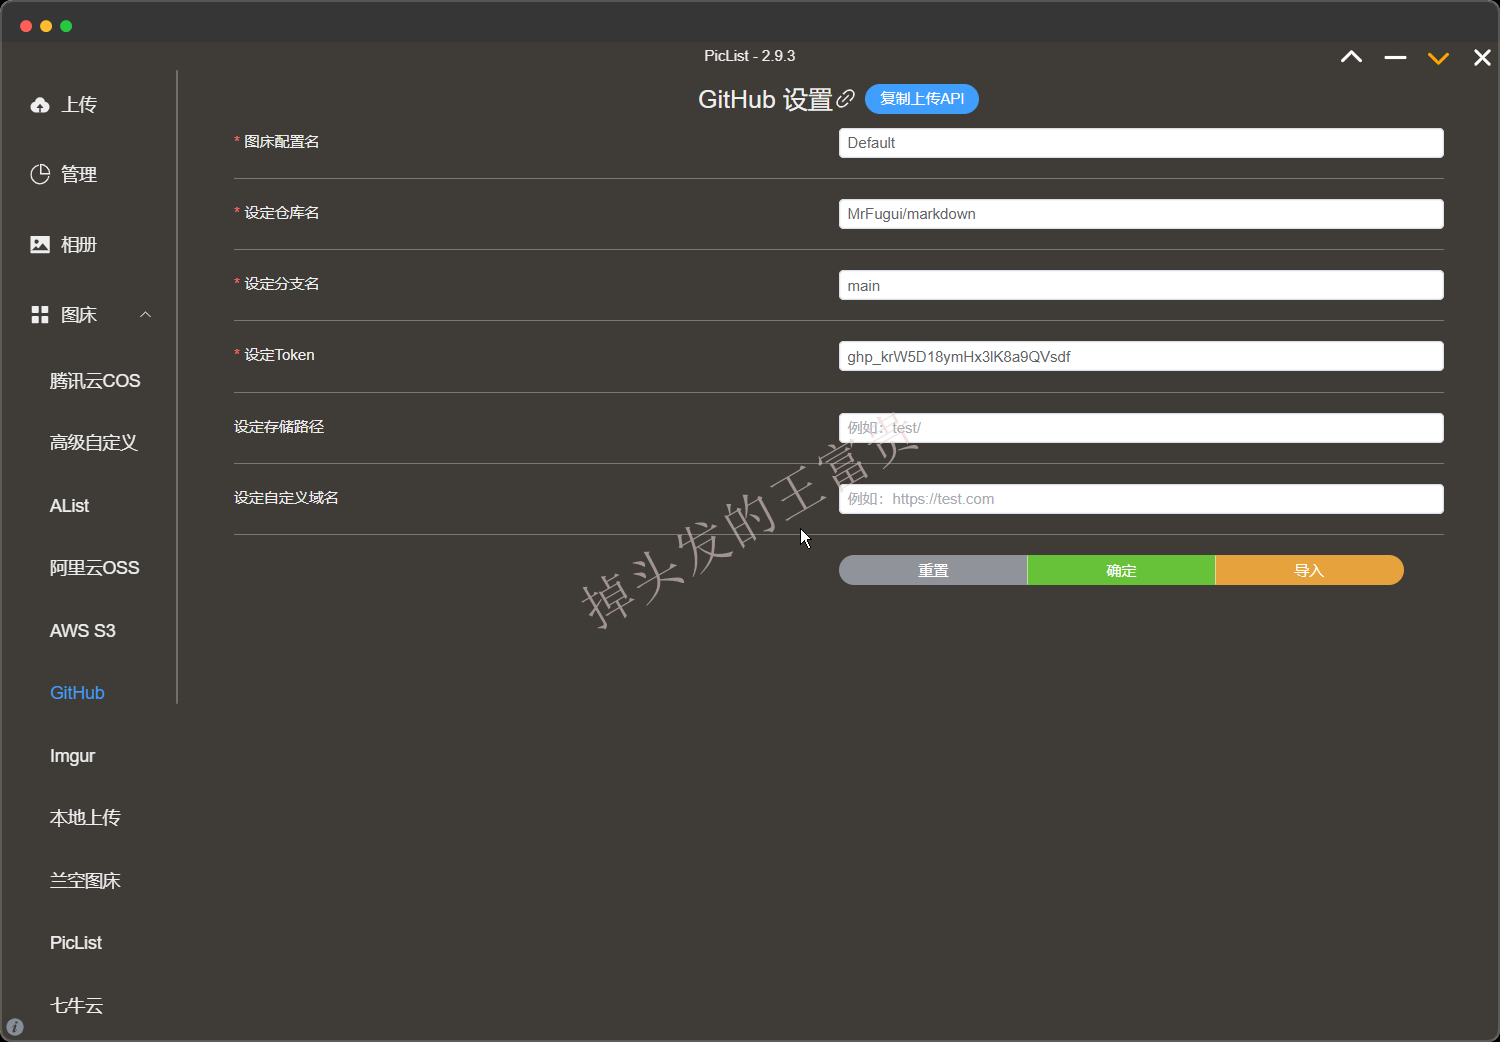Click the 设定分支名 label

282,284
